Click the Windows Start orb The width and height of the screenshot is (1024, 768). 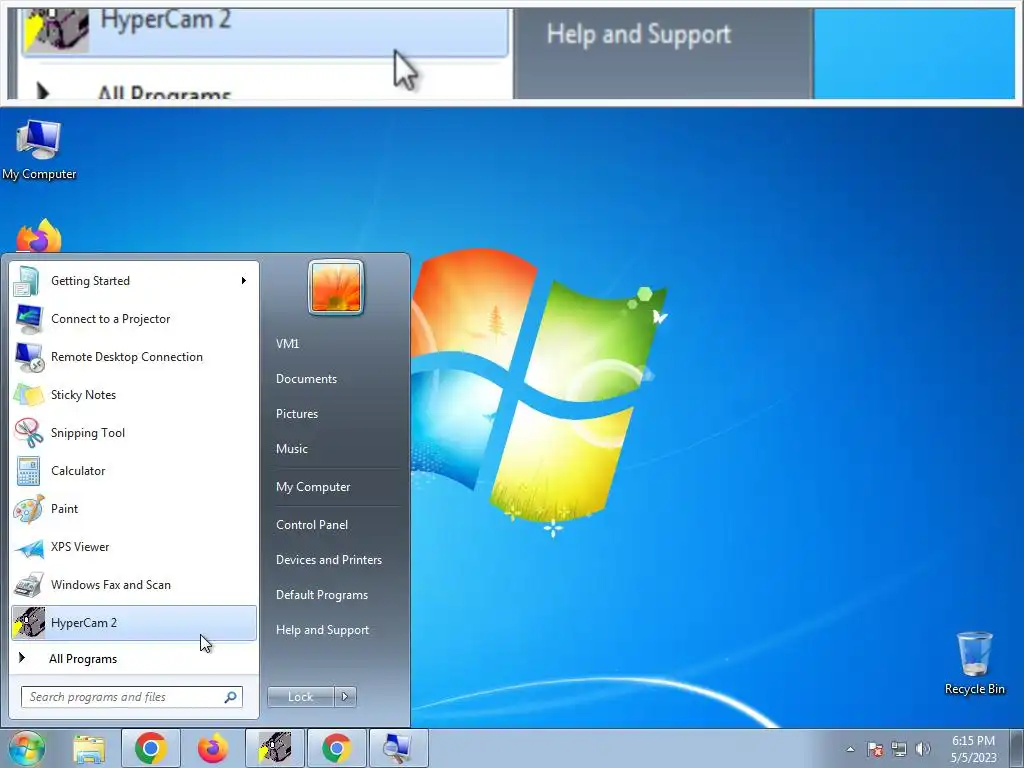(26, 748)
